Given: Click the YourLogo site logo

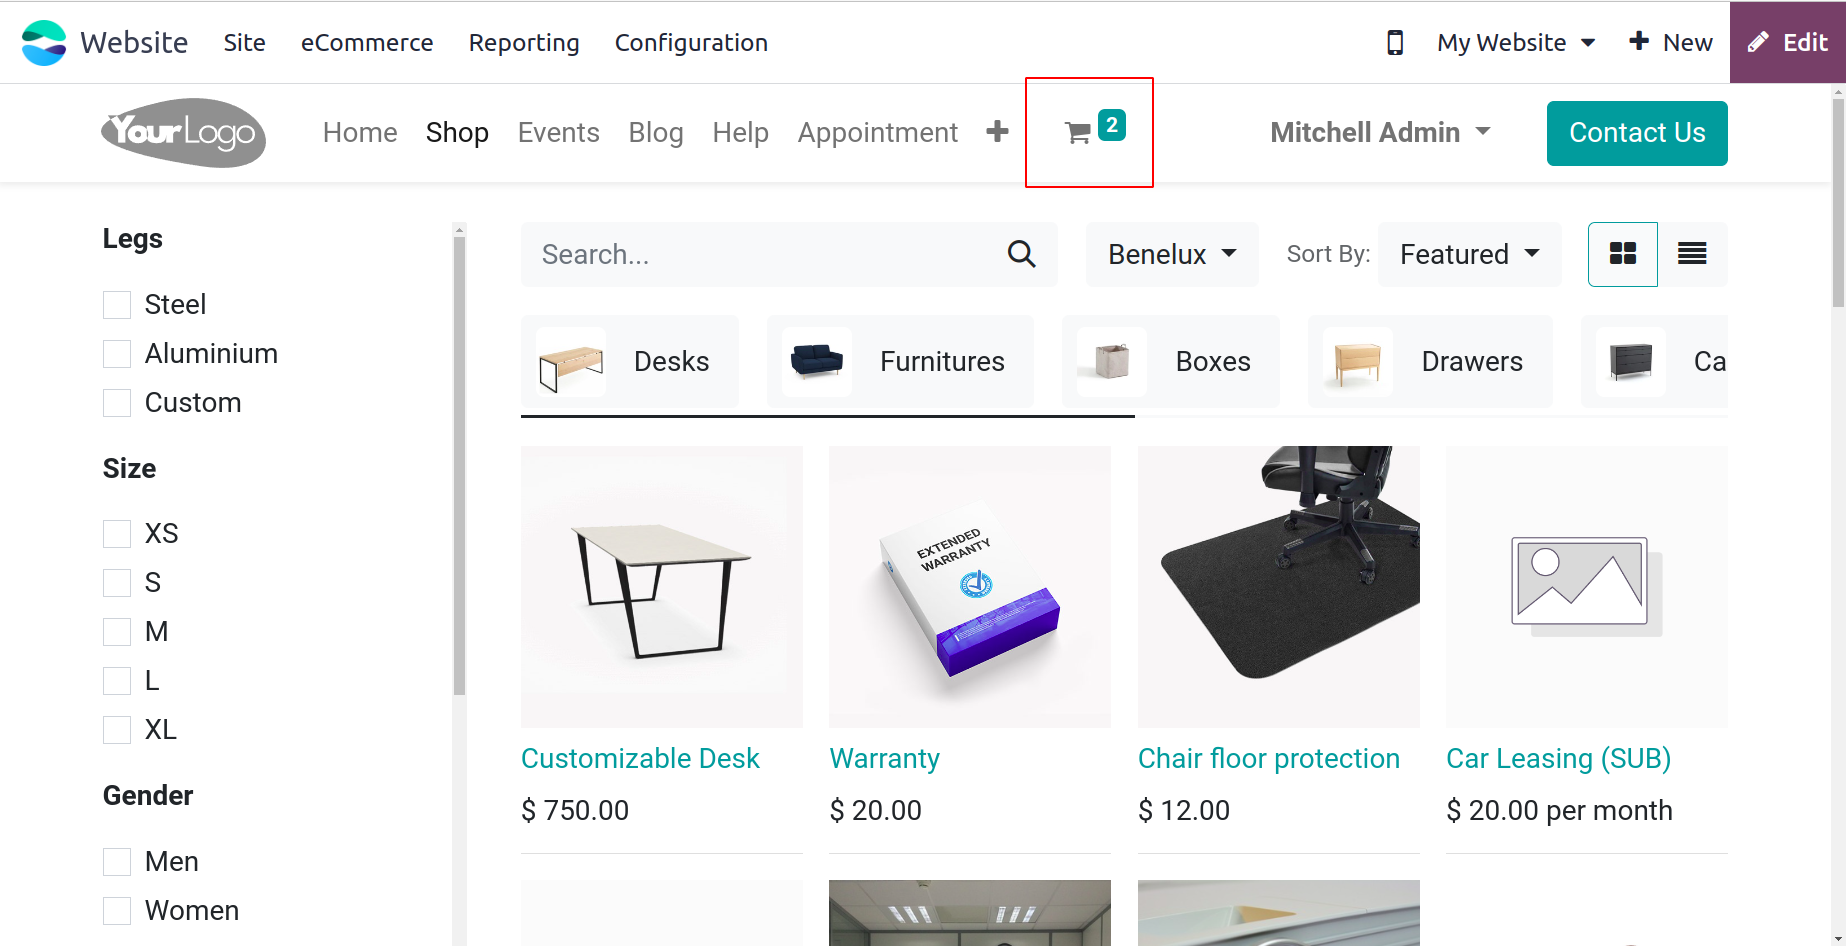Looking at the screenshot, I should coord(184,133).
